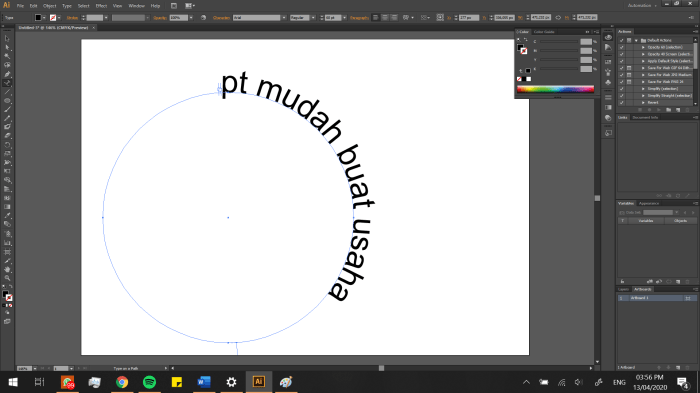The width and height of the screenshot is (700, 393).
Task: Select the Pen tool
Action: coord(7,74)
